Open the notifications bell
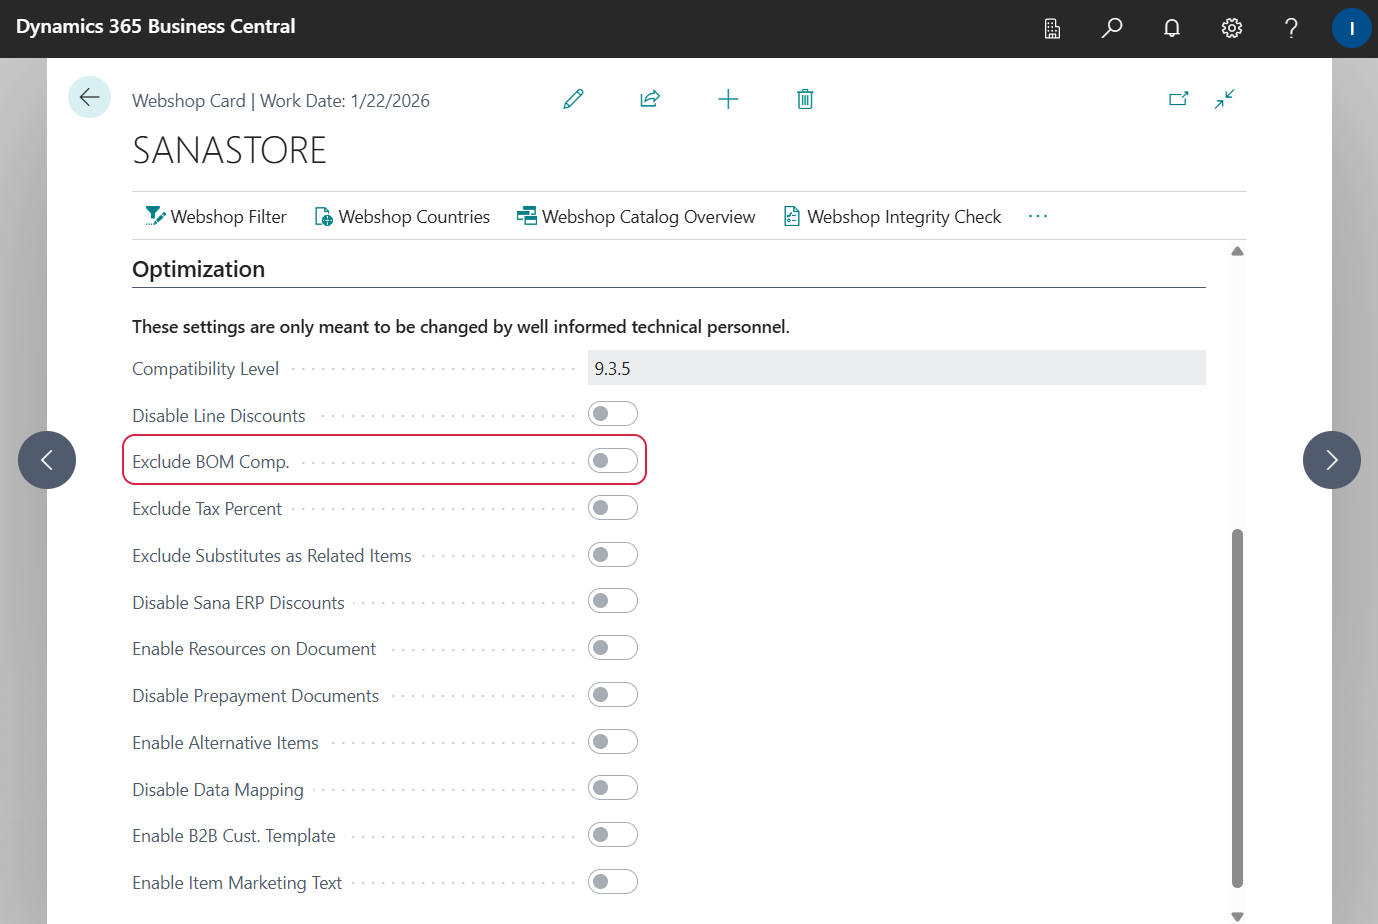Viewport: 1378px width, 924px height. (x=1172, y=28)
